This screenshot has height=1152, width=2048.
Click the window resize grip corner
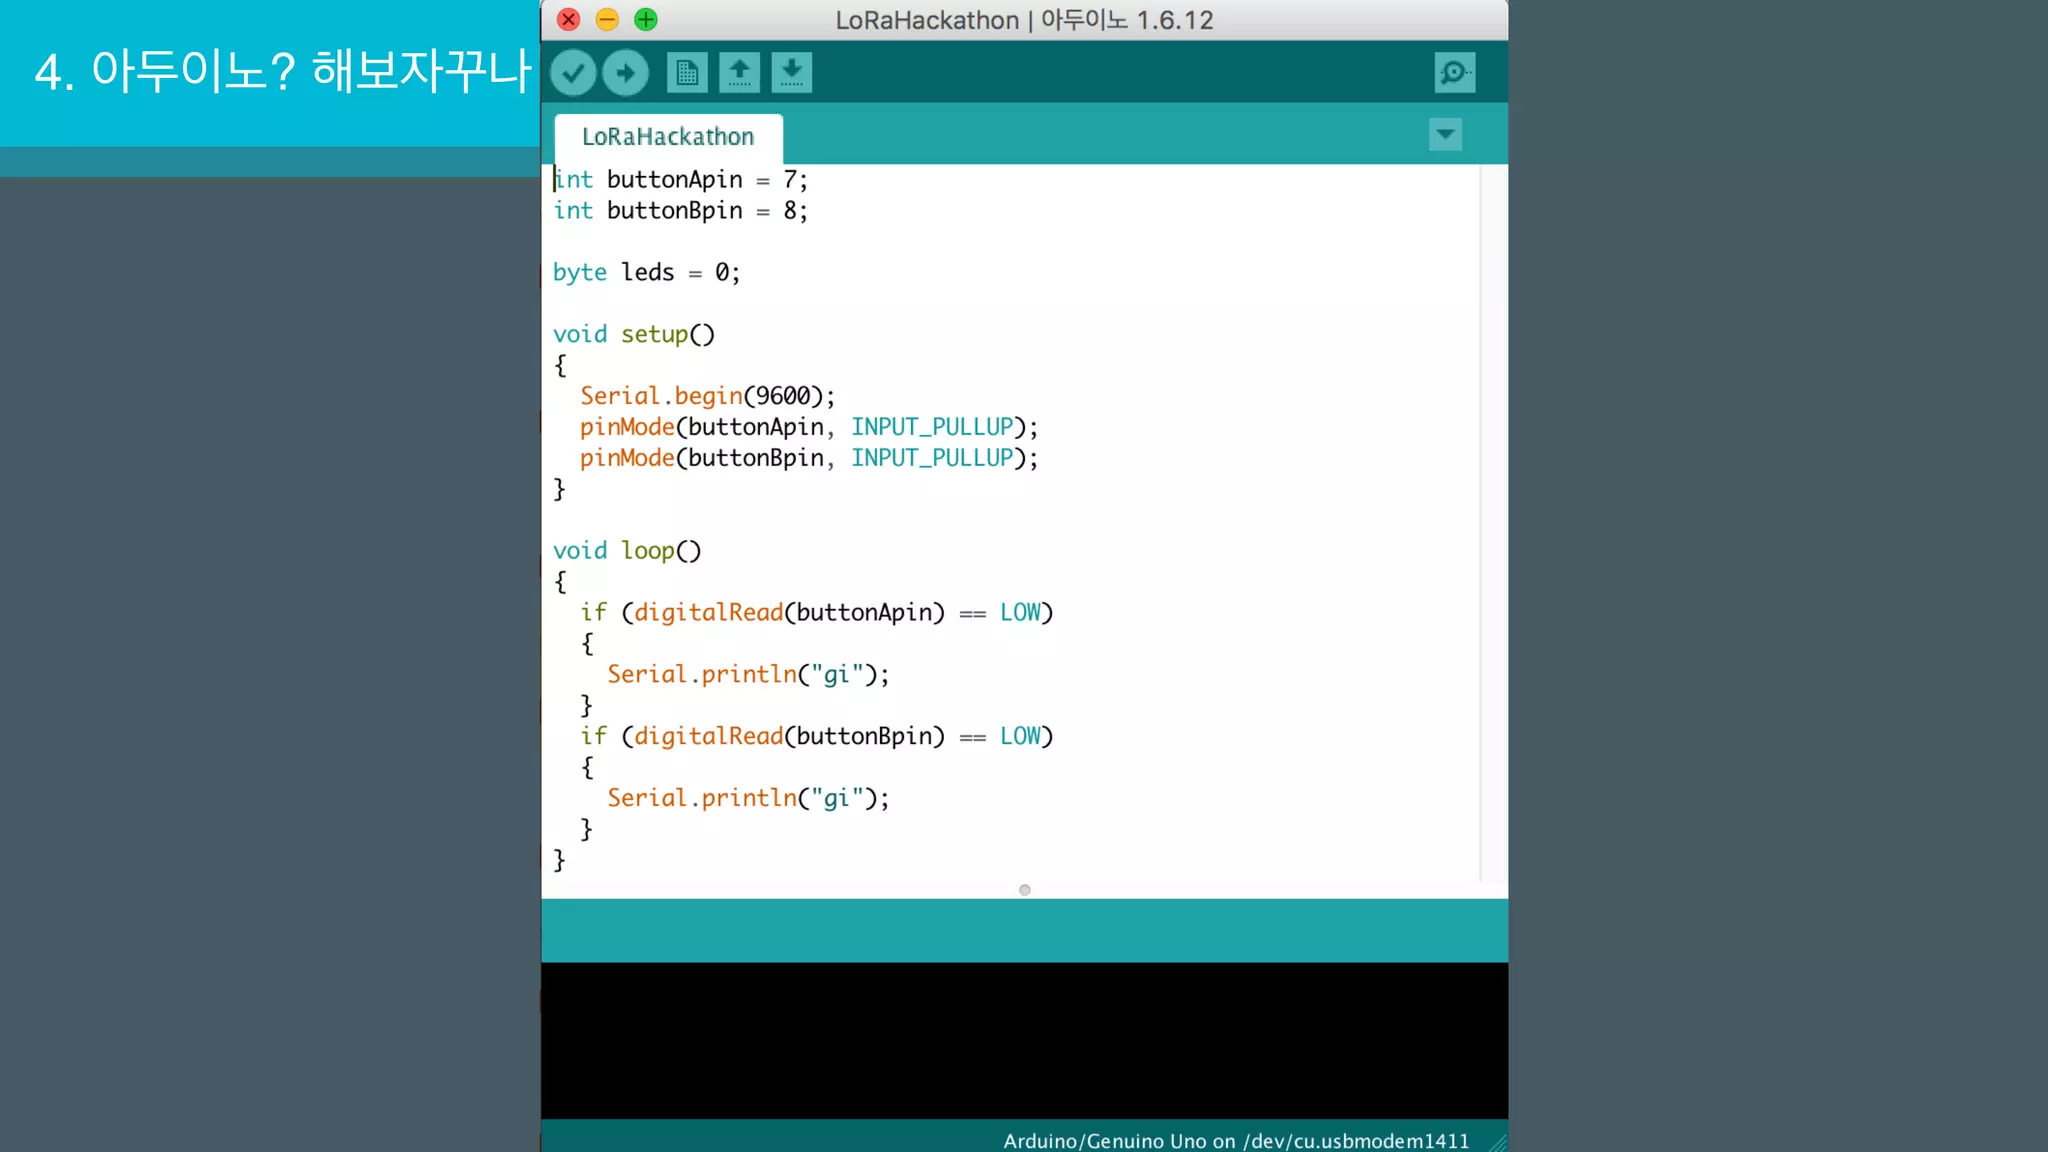tap(1497, 1142)
